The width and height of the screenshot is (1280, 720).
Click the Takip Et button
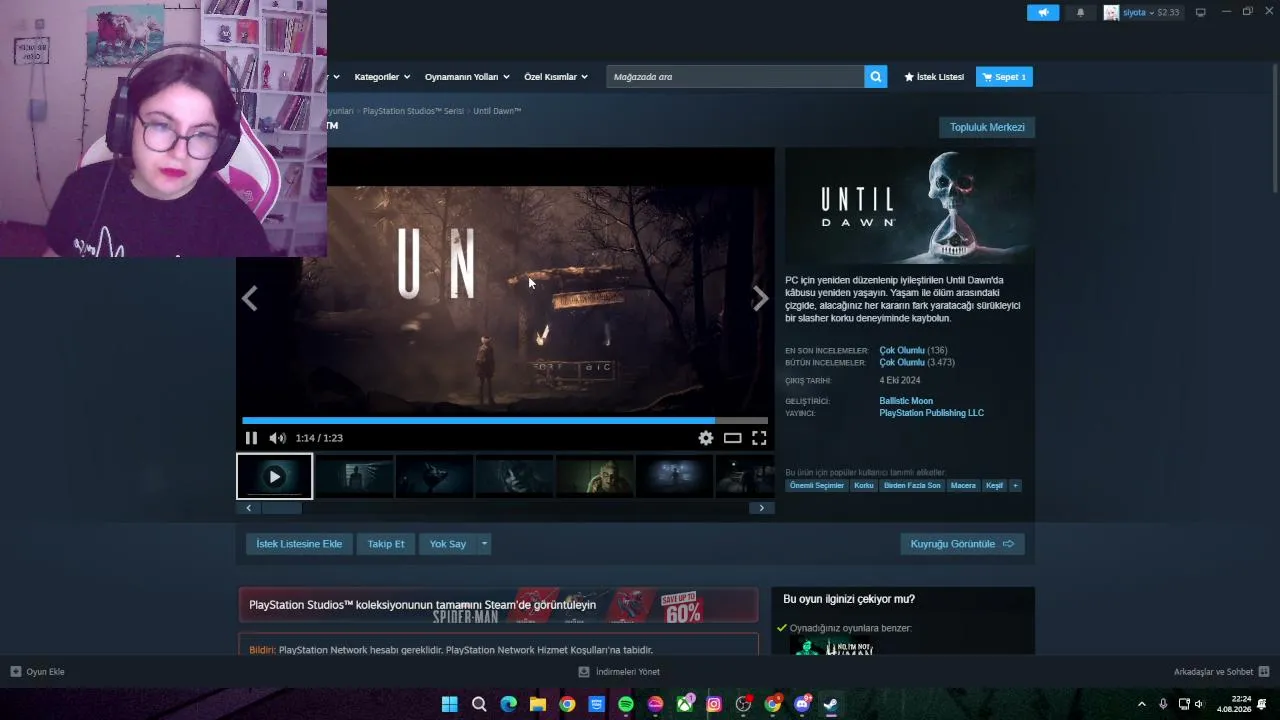coord(386,544)
